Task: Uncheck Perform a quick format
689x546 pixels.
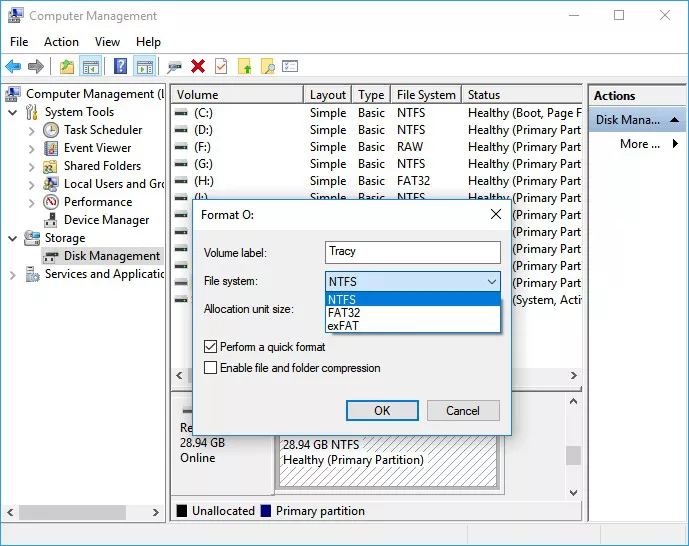Action: (x=210, y=347)
